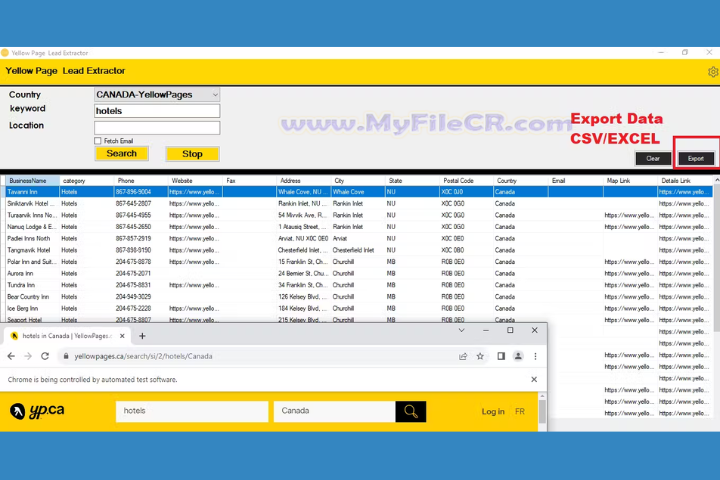Enable the Fetch Email checkbox
The width and height of the screenshot is (720, 480).
coord(98,141)
